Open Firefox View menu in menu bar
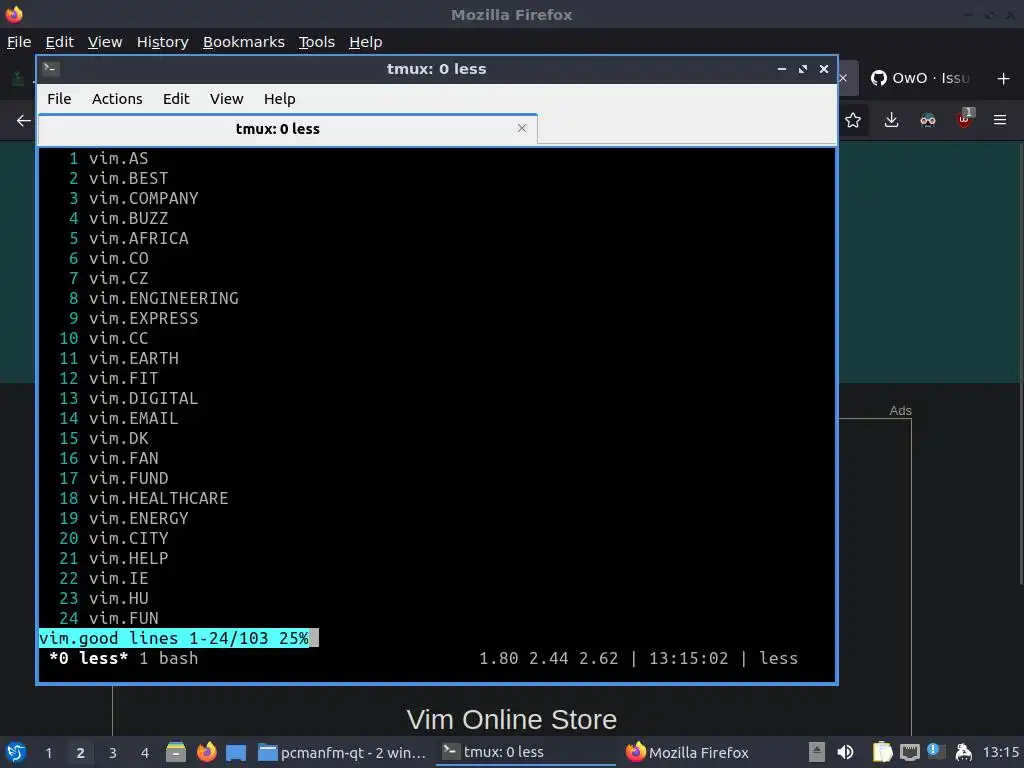1024x768 pixels. pos(105,42)
